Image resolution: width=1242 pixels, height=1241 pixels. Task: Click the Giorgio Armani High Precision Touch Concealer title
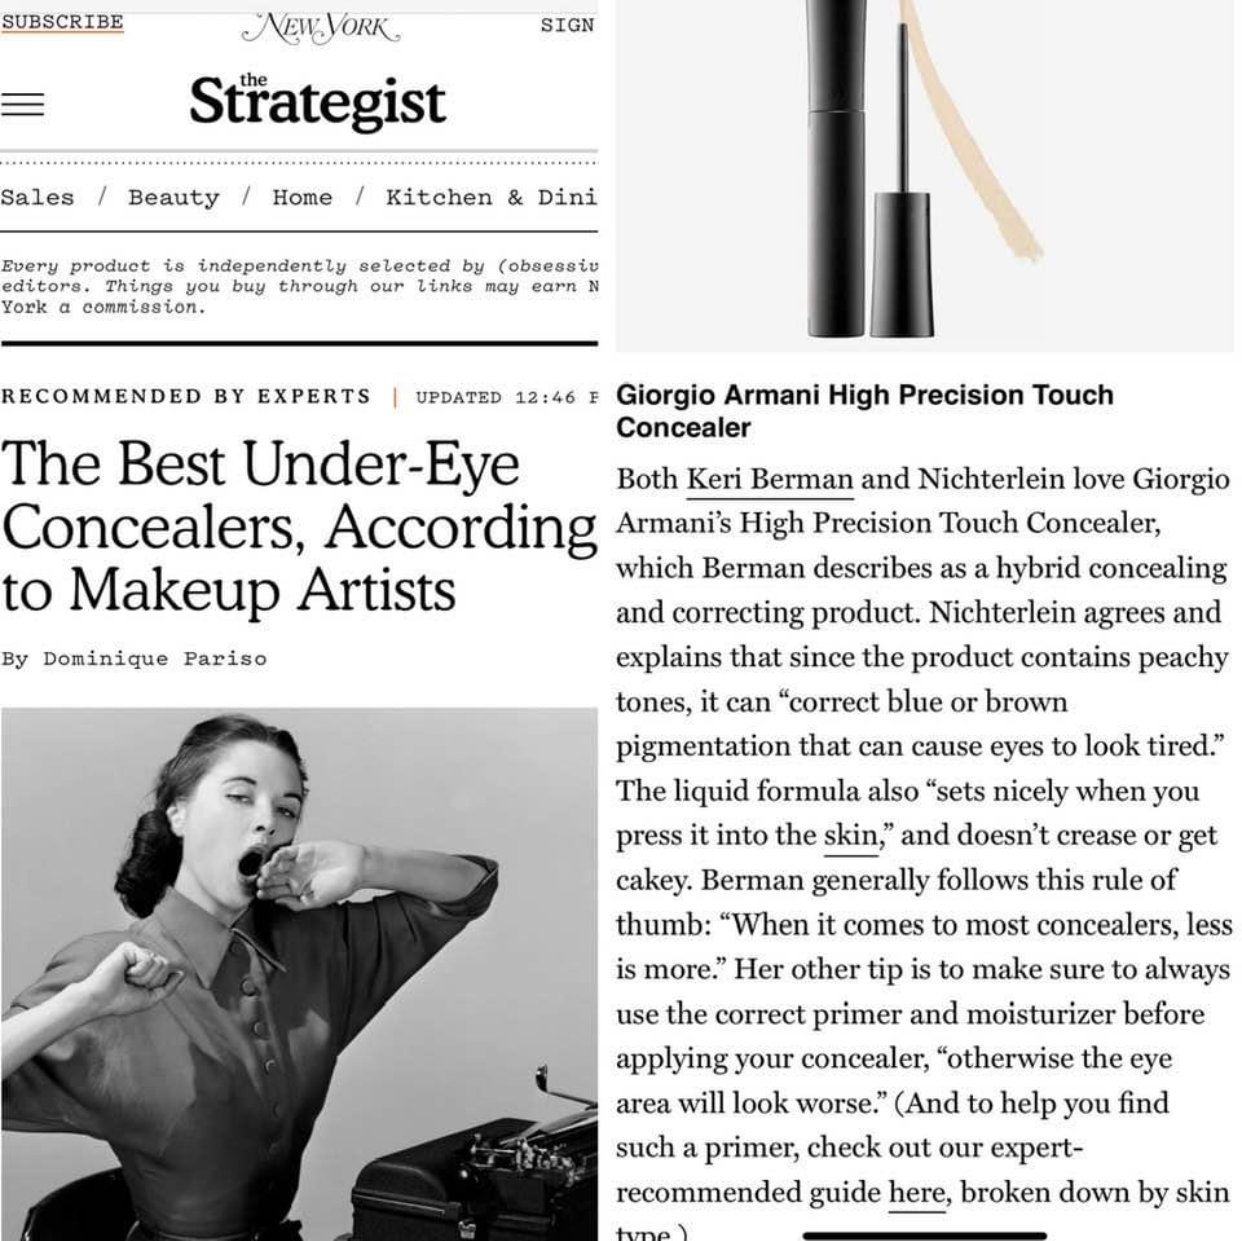(864, 410)
